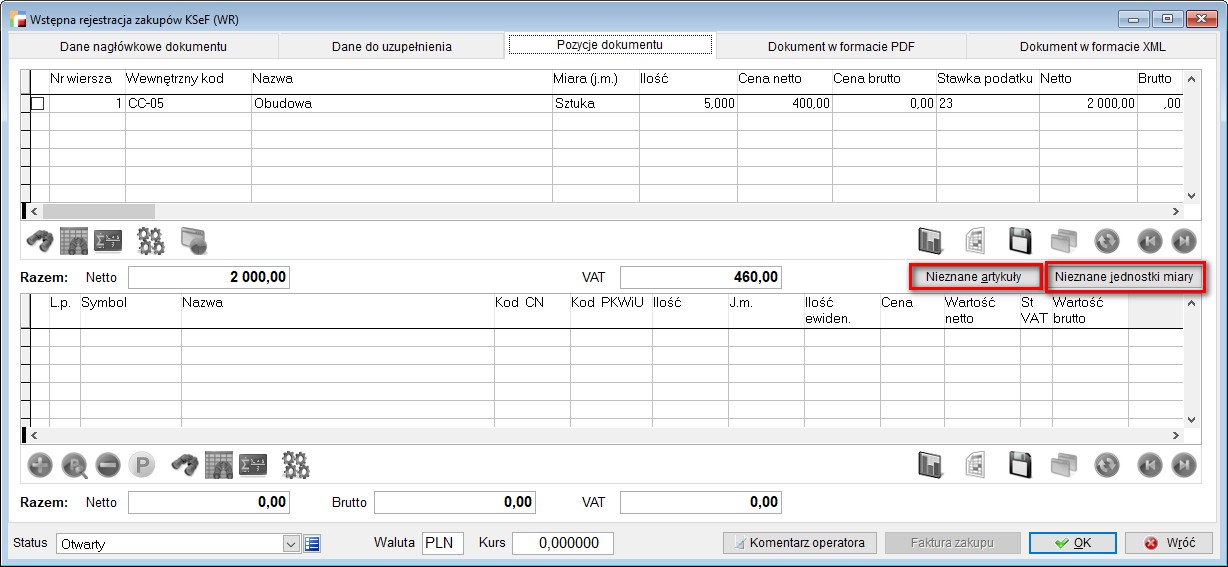The height and width of the screenshot is (567, 1228).
Task: Click the upper go-to-first-record icon
Action: click(1150, 240)
